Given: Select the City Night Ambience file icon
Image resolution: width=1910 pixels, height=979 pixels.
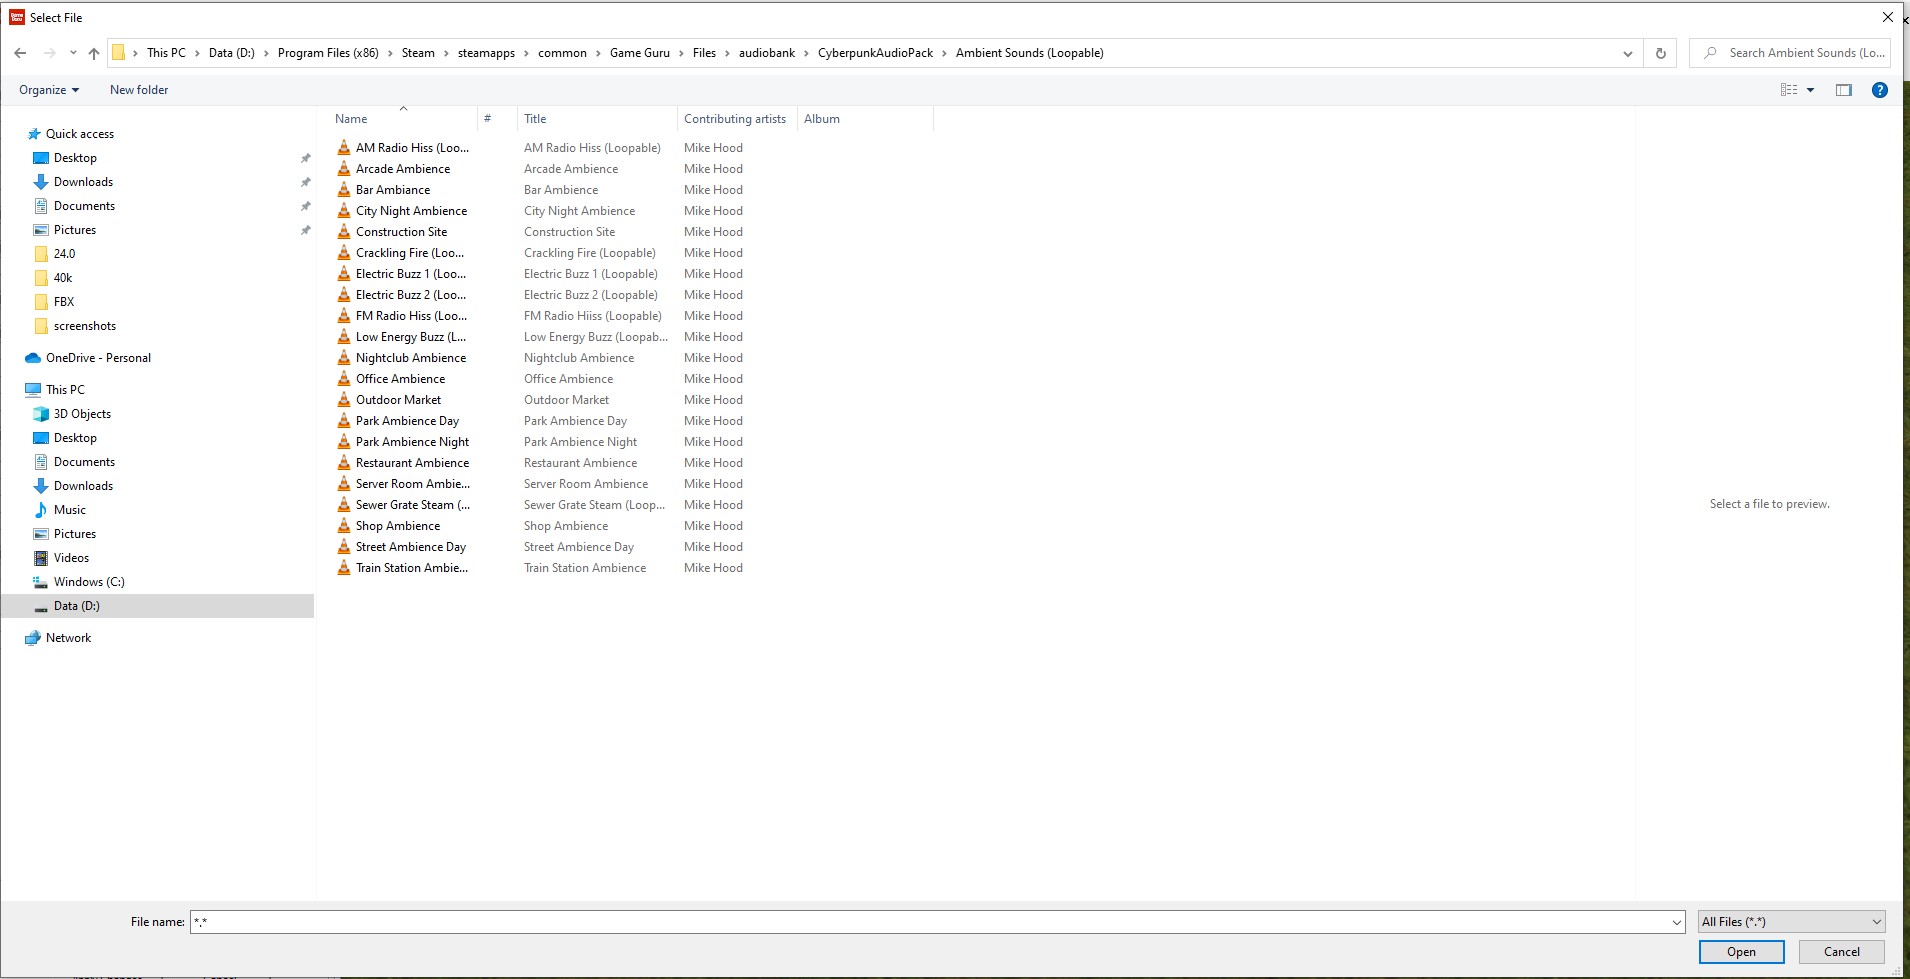Looking at the screenshot, I should pyautogui.click(x=344, y=211).
